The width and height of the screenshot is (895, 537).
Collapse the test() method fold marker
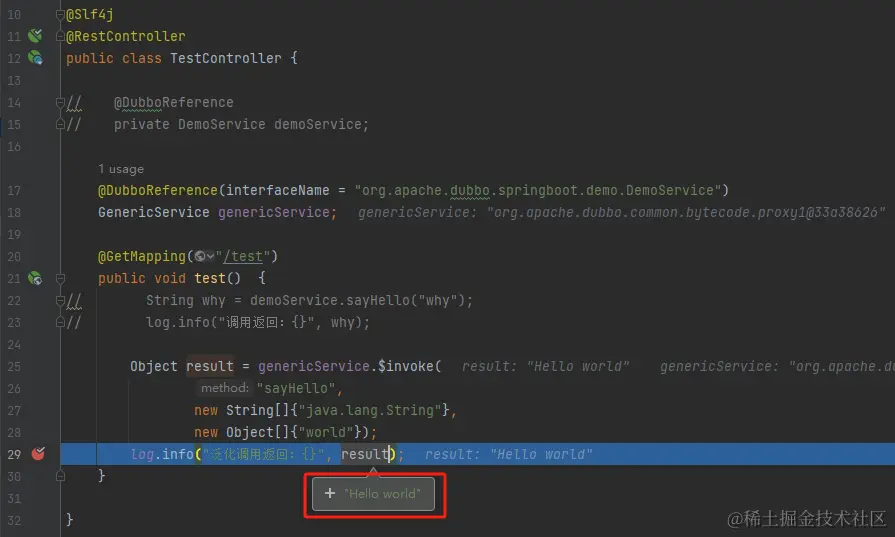pos(60,278)
